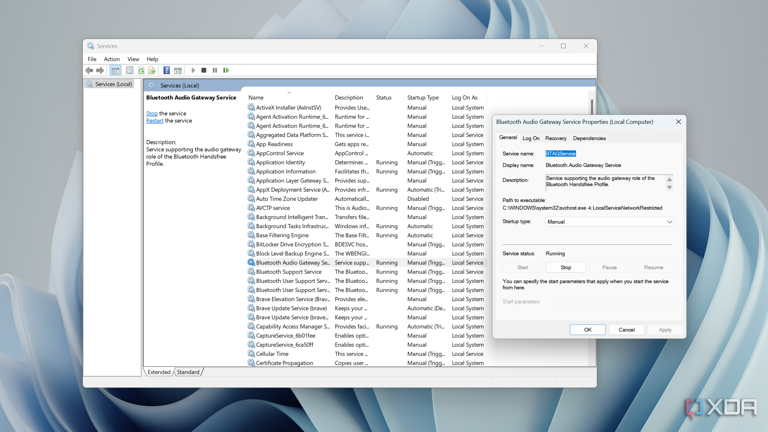Click the gear icon beside Application Identity
768x432 pixels.
[251, 162]
